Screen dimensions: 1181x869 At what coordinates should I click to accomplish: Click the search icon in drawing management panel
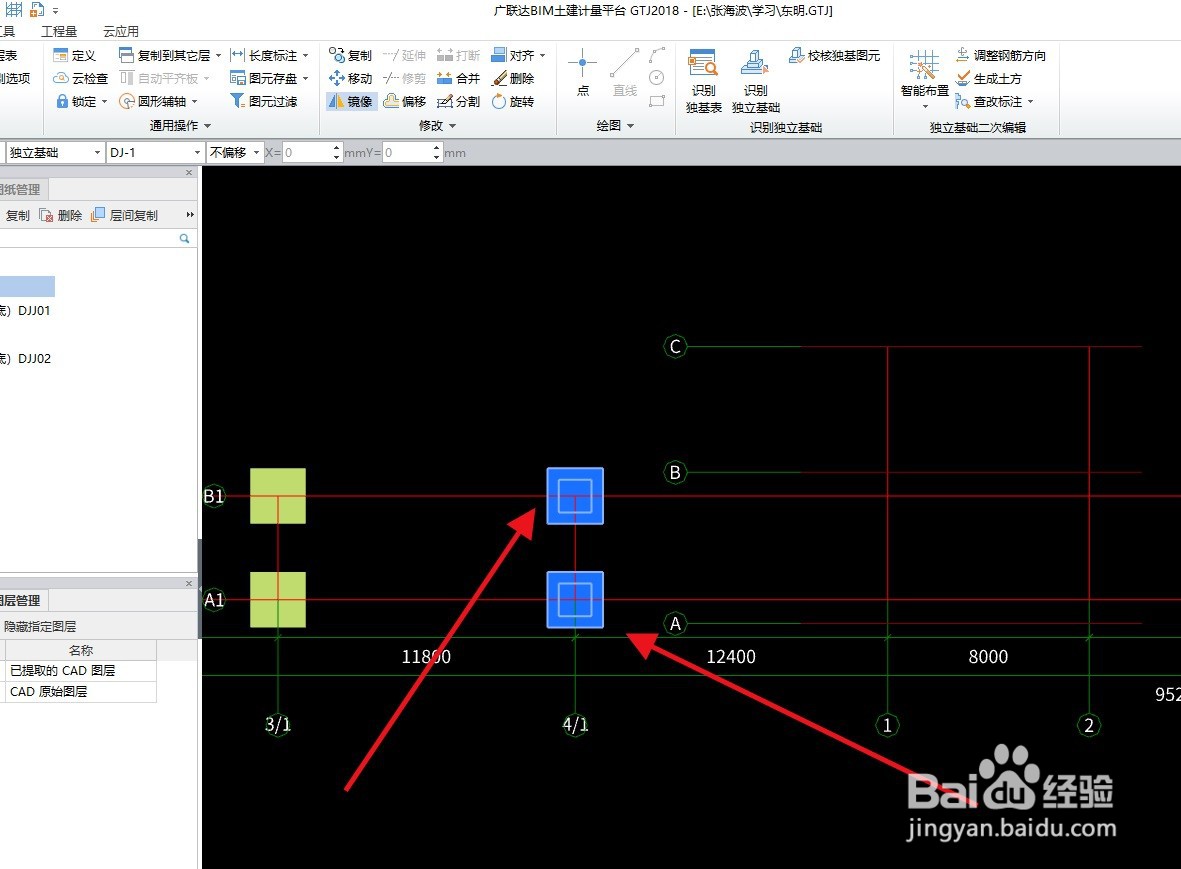pyautogui.click(x=185, y=239)
